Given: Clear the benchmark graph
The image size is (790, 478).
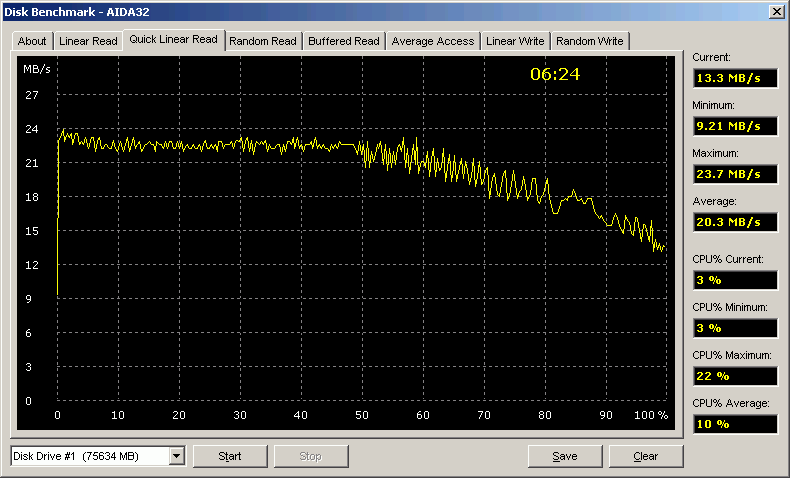Looking at the screenshot, I should (x=645, y=457).
